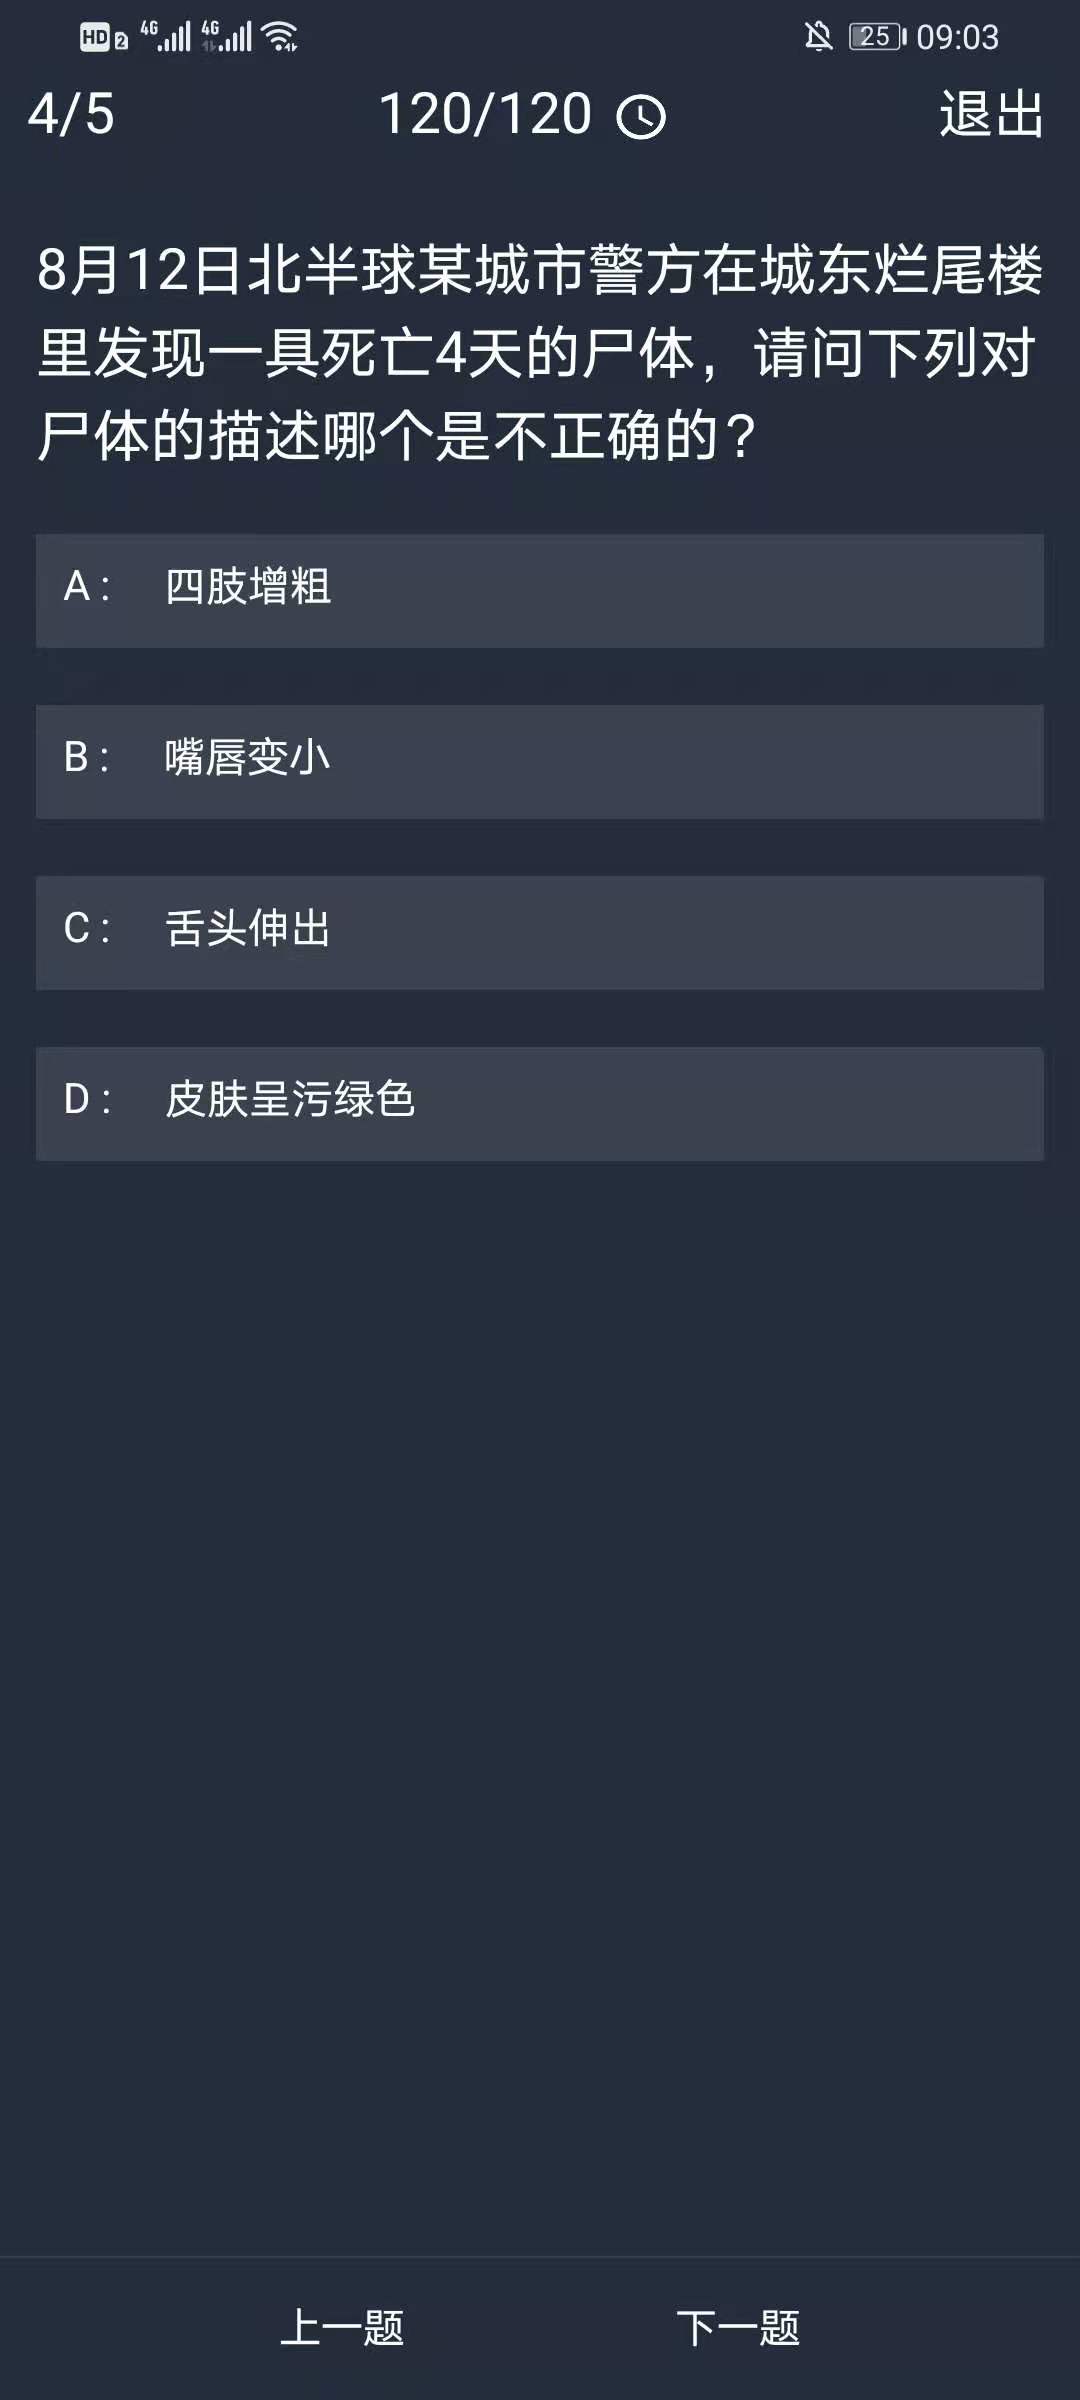Tap the 4/5 question counter

[x=71, y=114]
